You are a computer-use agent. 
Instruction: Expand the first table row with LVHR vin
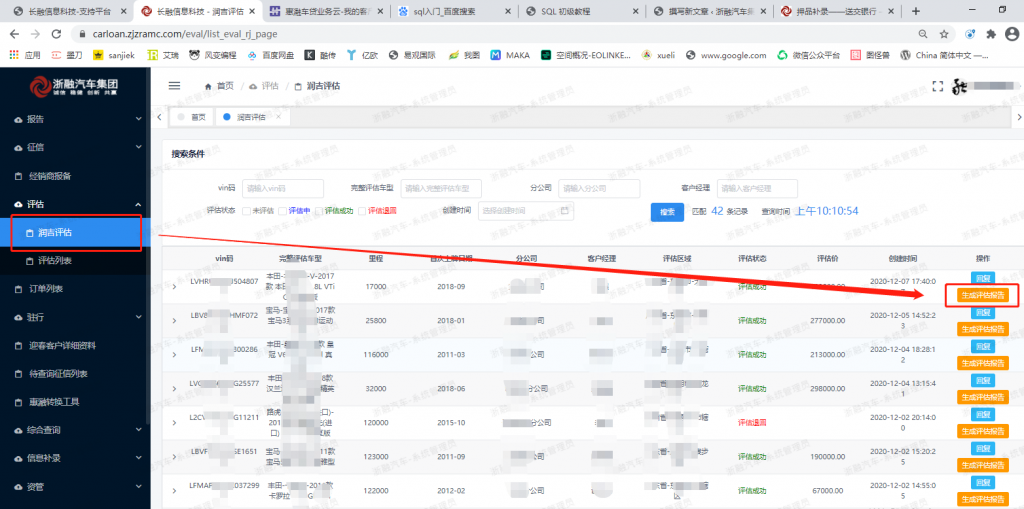tap(174, 286)
